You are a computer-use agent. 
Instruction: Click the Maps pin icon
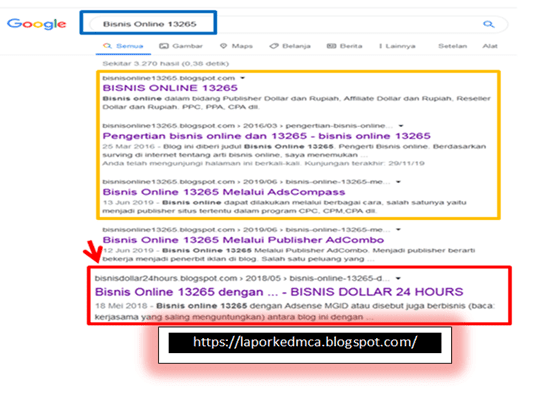tap(224, 46)
